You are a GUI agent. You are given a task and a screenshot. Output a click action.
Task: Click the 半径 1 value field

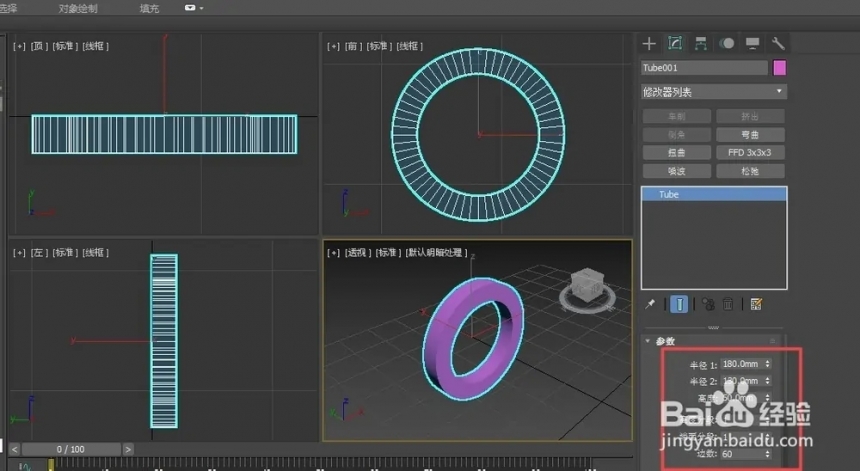click(x=742, y=364)
